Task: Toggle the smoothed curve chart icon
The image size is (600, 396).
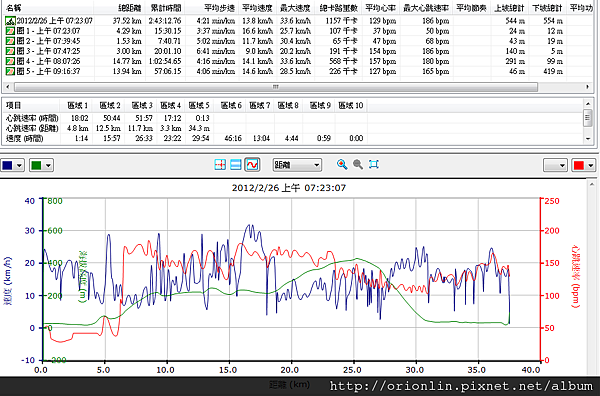Action: pos(252,165)
